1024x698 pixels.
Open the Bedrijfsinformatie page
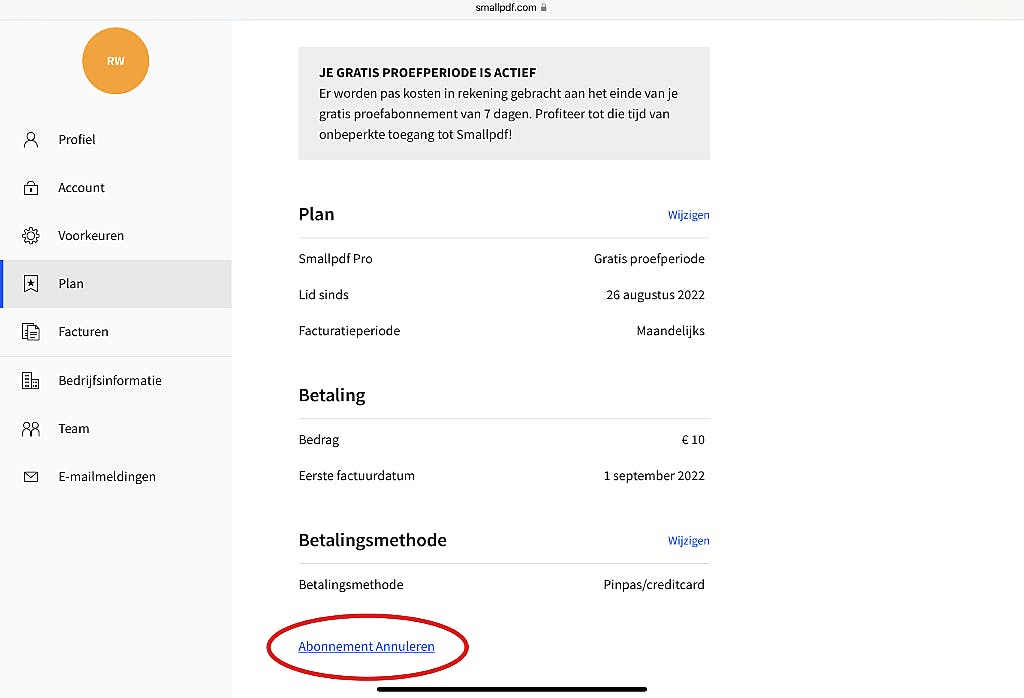point(110,381)
